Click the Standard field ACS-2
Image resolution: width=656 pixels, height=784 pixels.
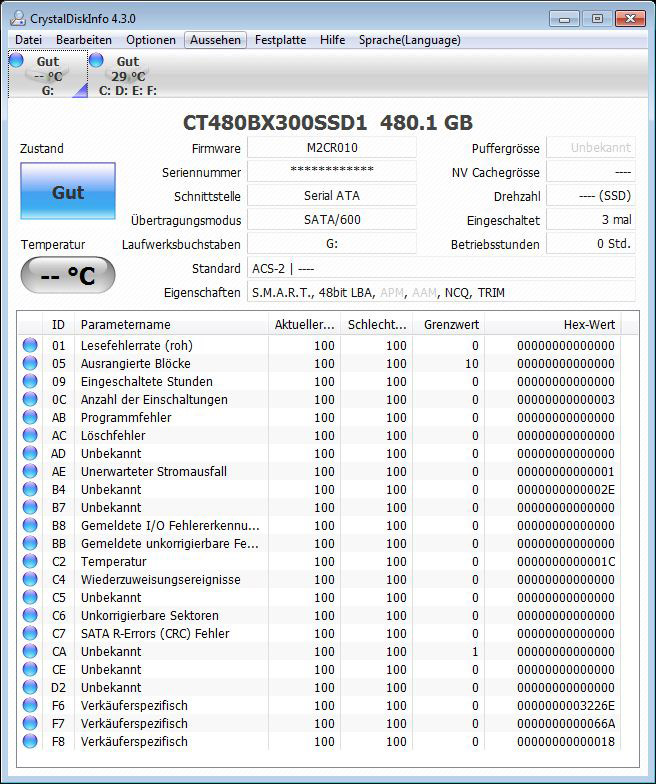click(x=442, y=268)
